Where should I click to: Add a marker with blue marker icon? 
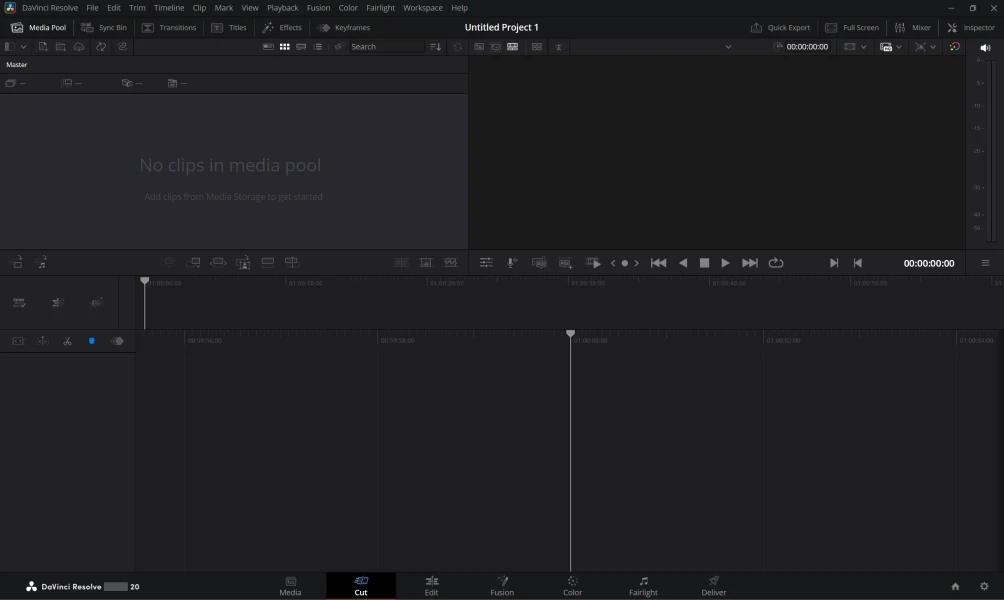pos(92,341)
